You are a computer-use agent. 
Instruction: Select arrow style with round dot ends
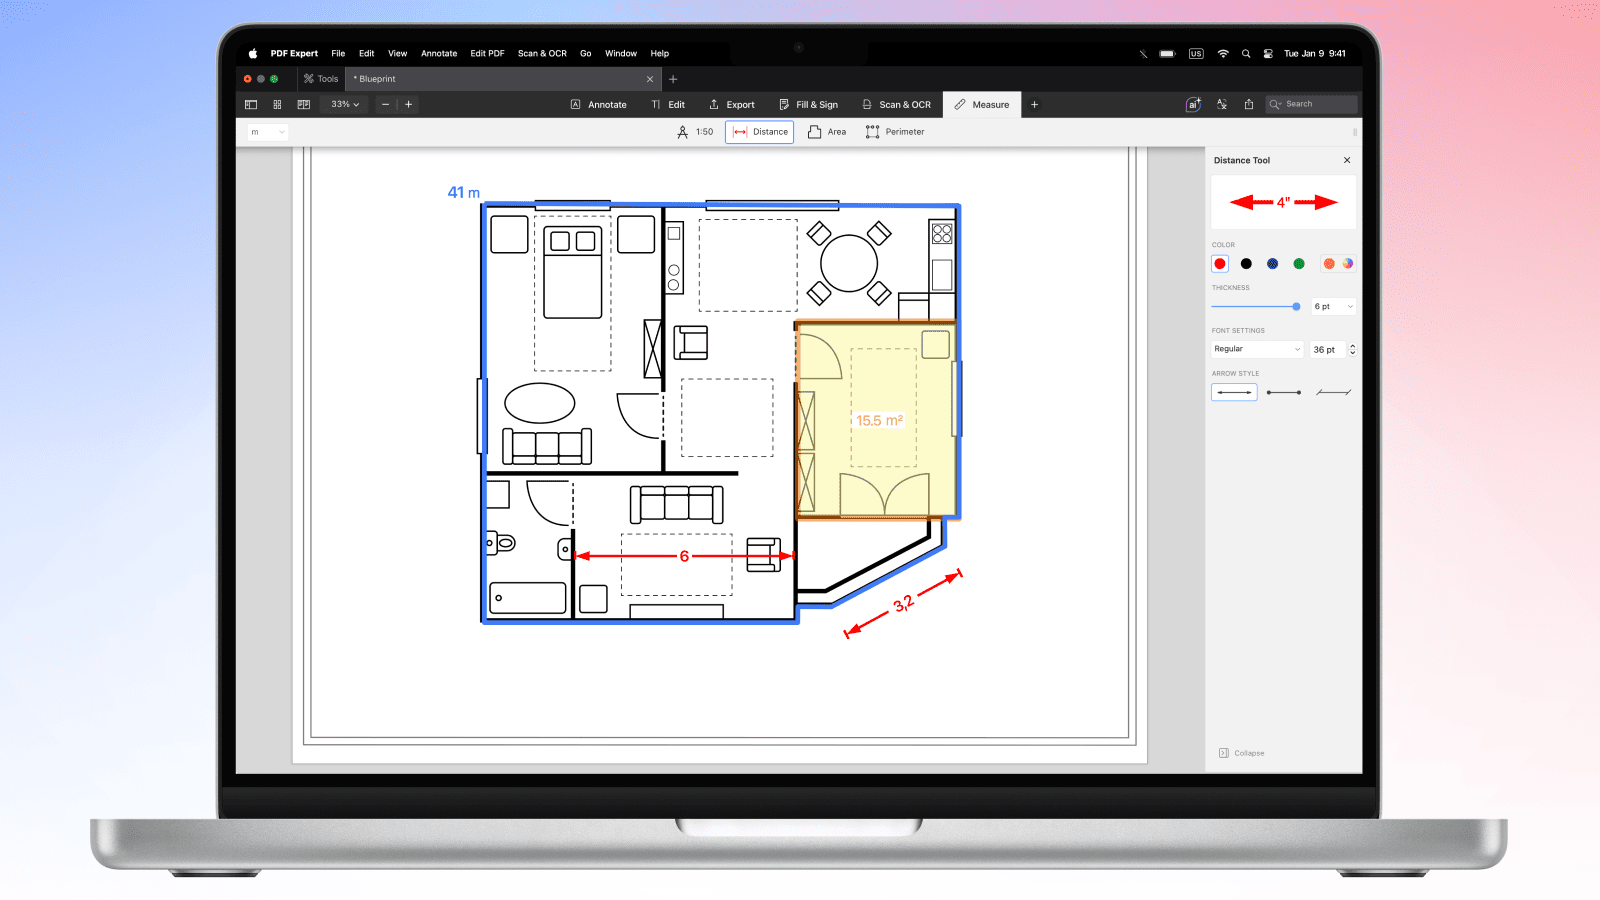(1284, 393)
